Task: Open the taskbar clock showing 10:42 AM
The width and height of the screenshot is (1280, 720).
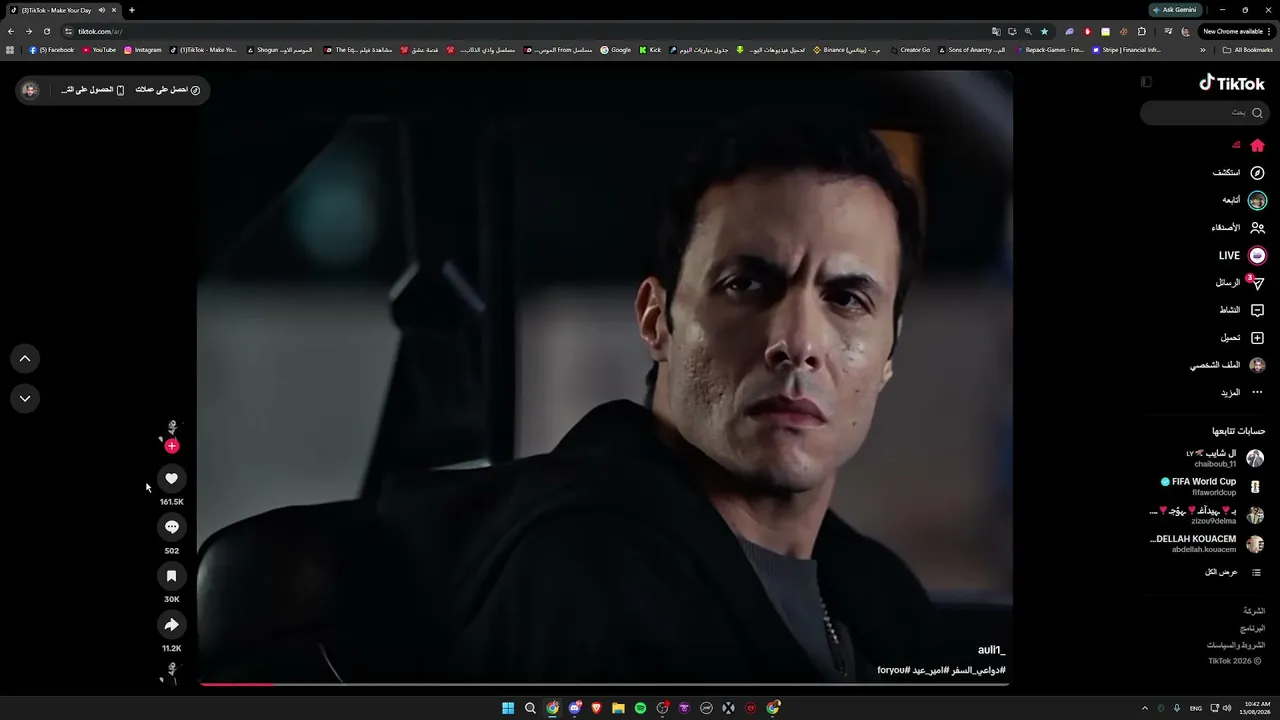Action: pyautogui.click(x=1253, y=708)
